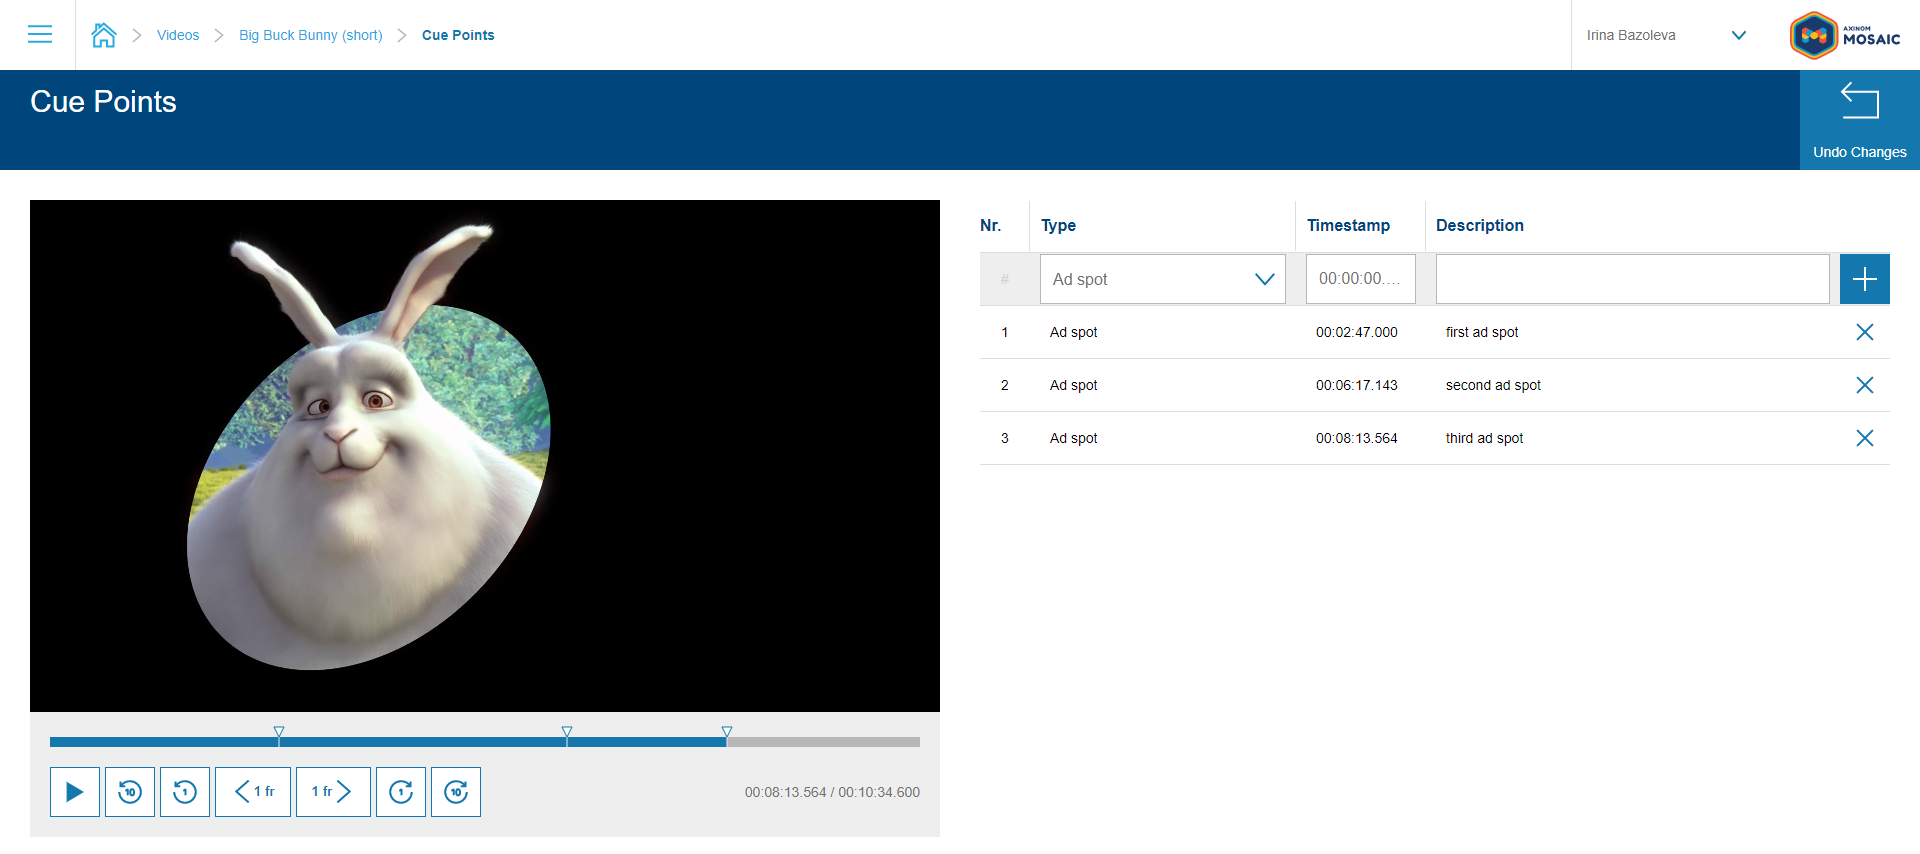Add new cue point with plus button
The image size is (1920, 854).
click(x=1864, y=279)
